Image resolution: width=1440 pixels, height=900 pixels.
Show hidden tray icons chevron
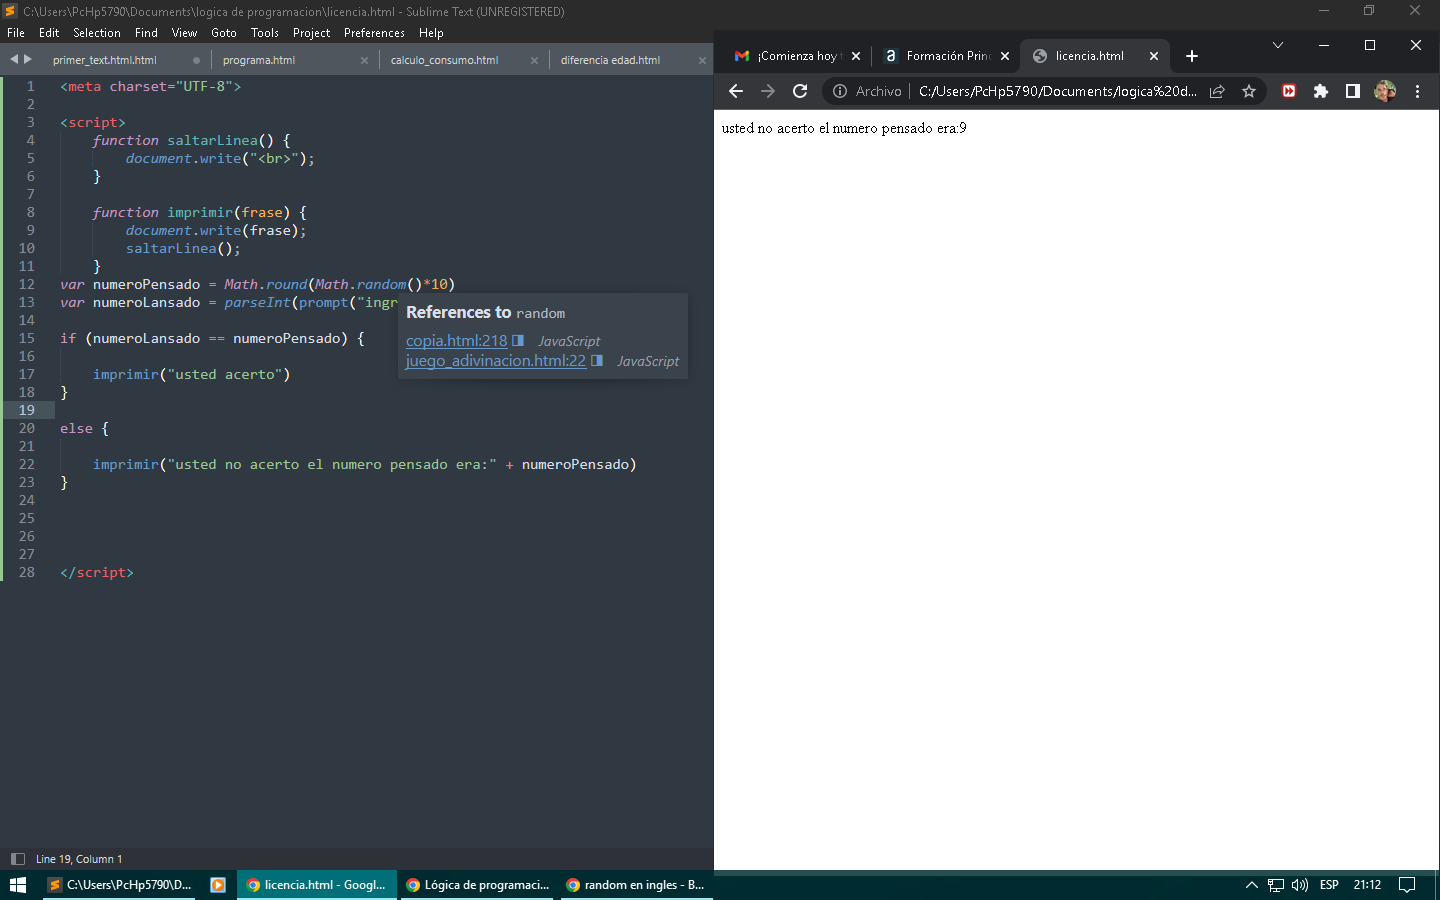click(1251, 885)
